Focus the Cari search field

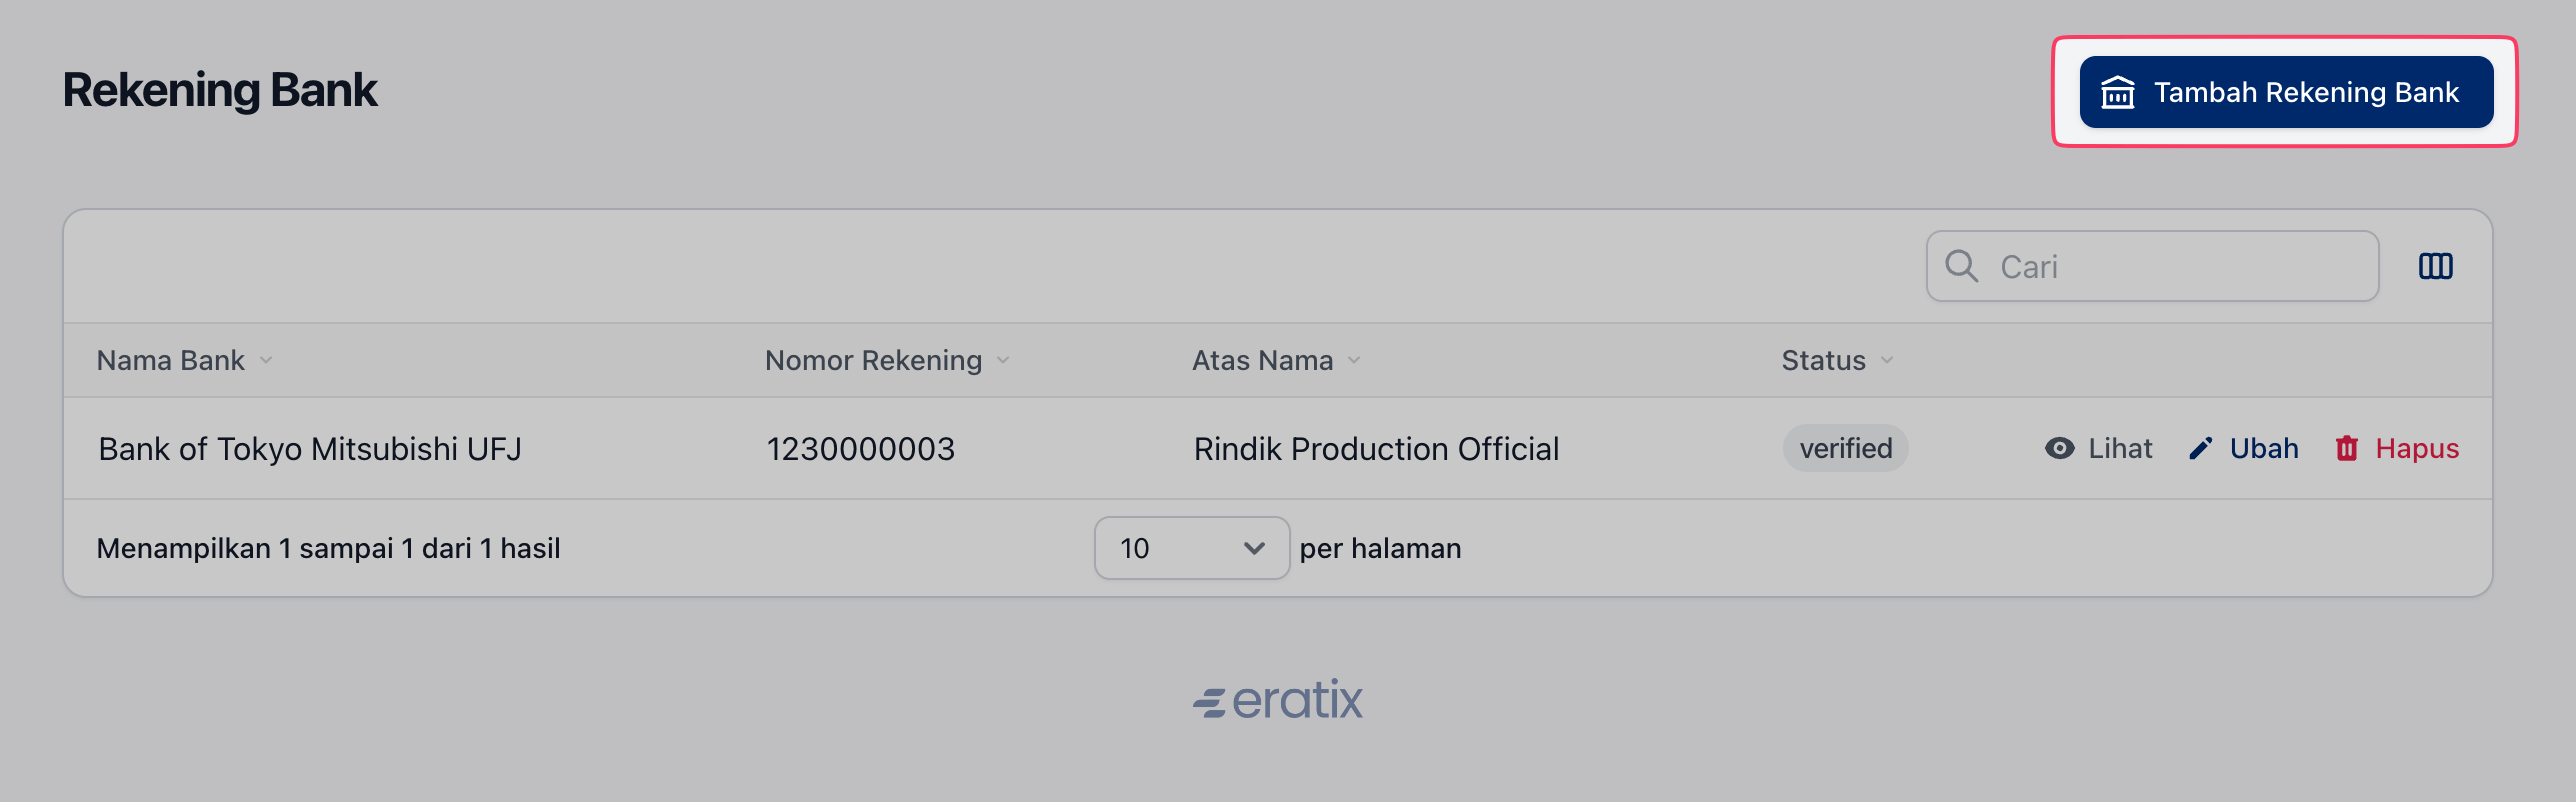click(2152, 266)
